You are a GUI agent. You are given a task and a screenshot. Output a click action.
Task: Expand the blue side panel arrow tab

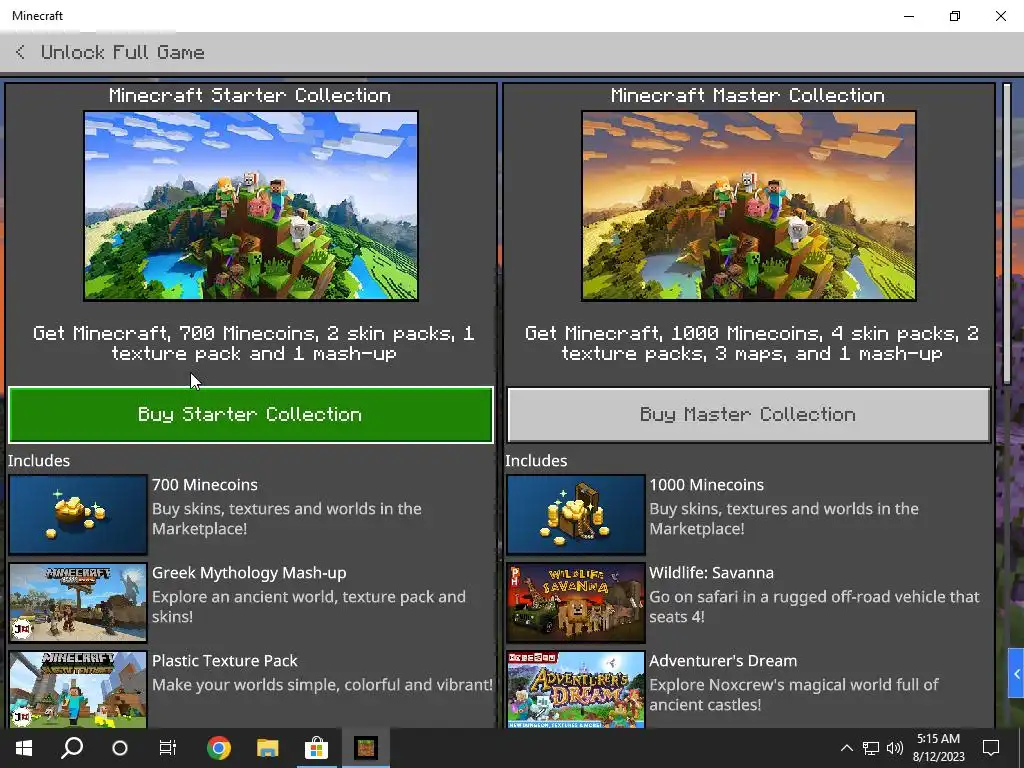pos(1016,673)
